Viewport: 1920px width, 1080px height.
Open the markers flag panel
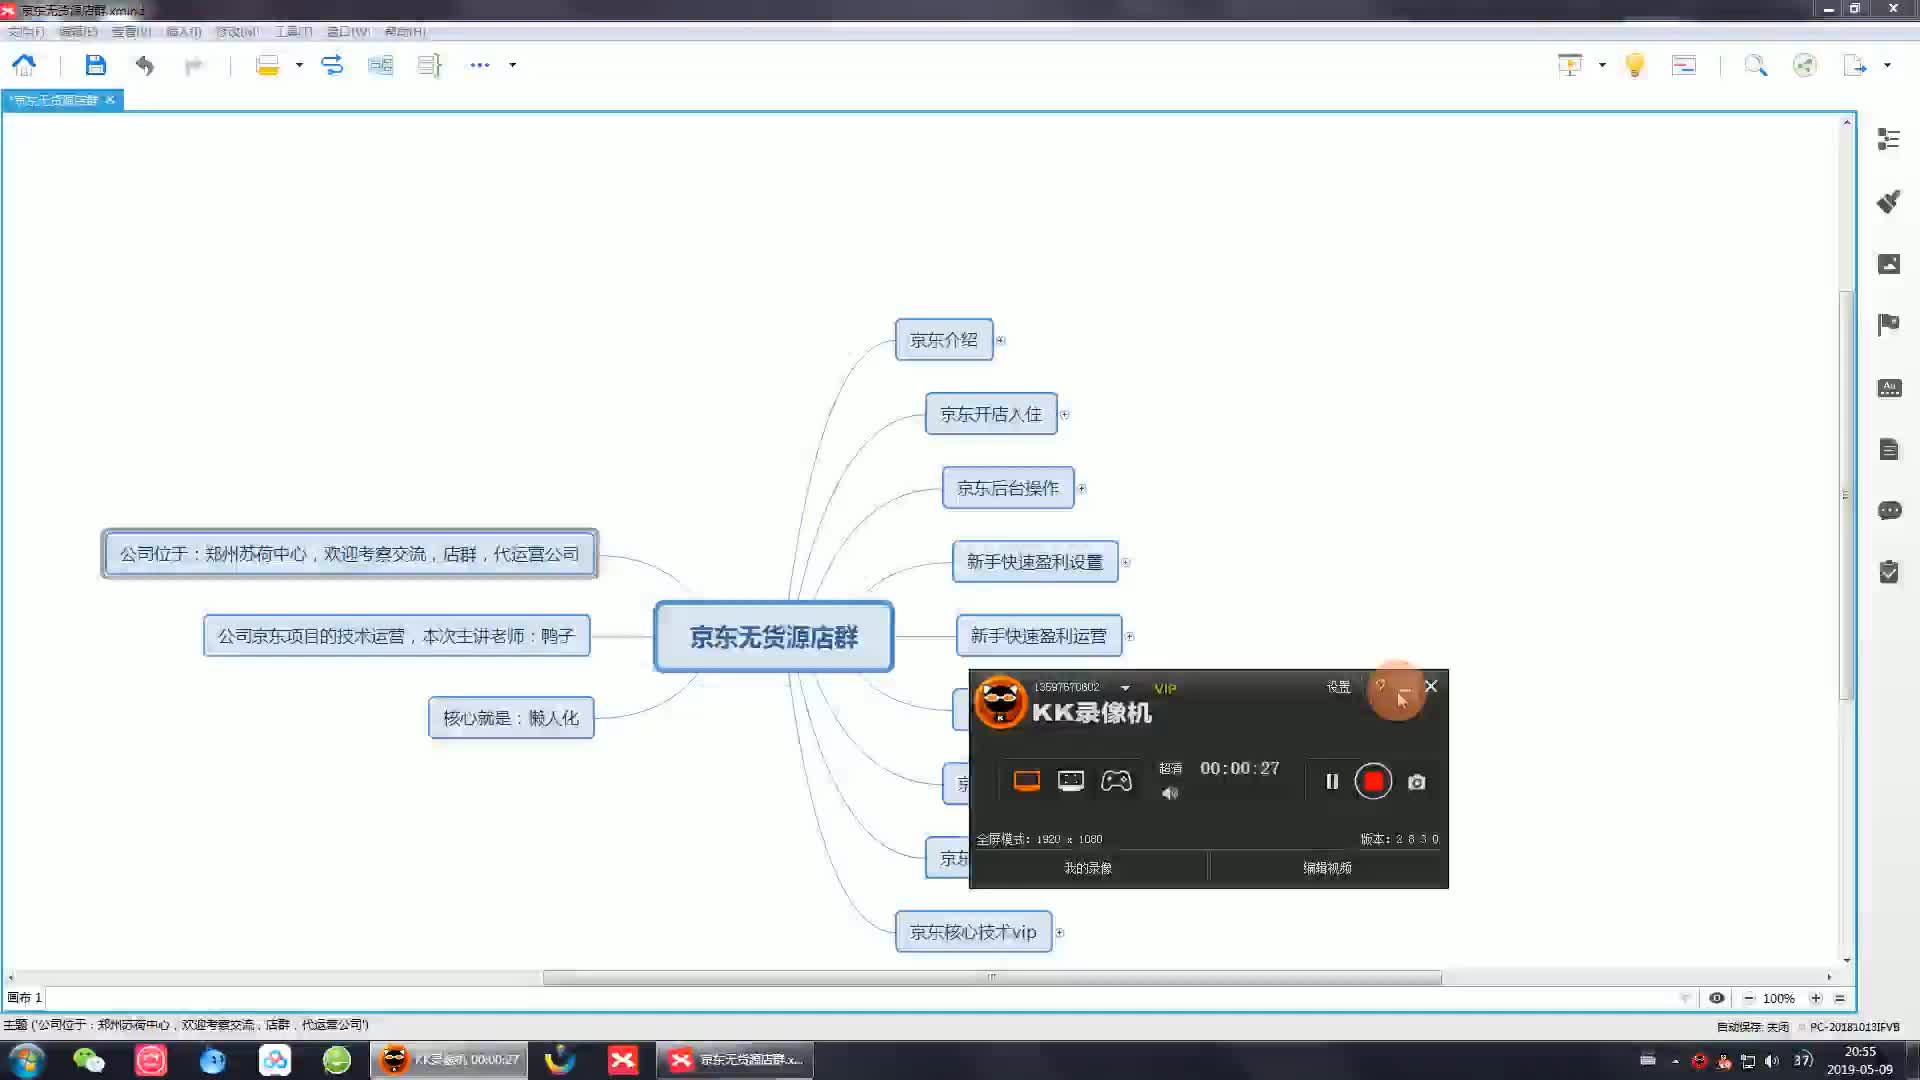coord(1888,325)
